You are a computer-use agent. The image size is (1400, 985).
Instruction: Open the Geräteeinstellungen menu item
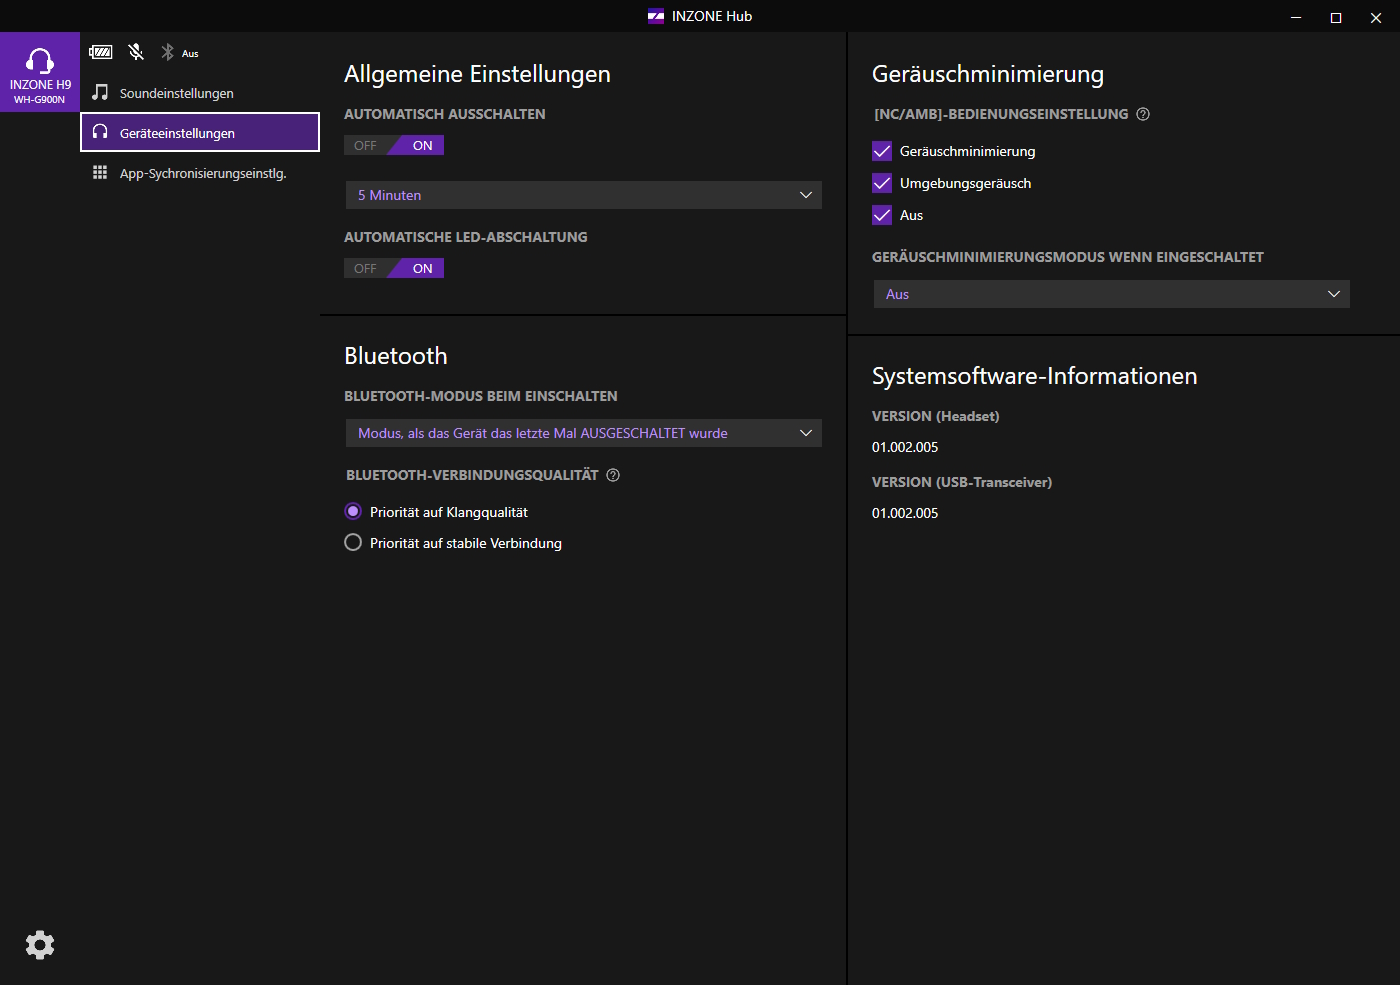coord(200,132)
